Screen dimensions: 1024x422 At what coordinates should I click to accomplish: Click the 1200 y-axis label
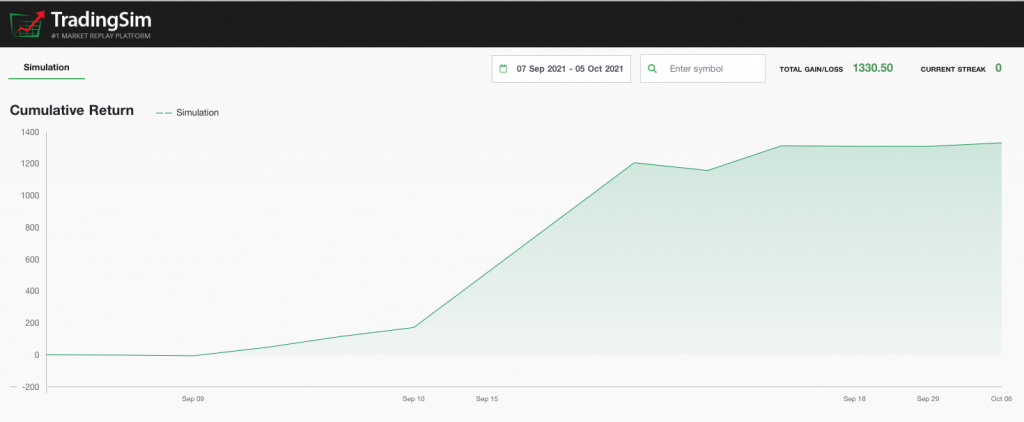click(x=32, y=164)
